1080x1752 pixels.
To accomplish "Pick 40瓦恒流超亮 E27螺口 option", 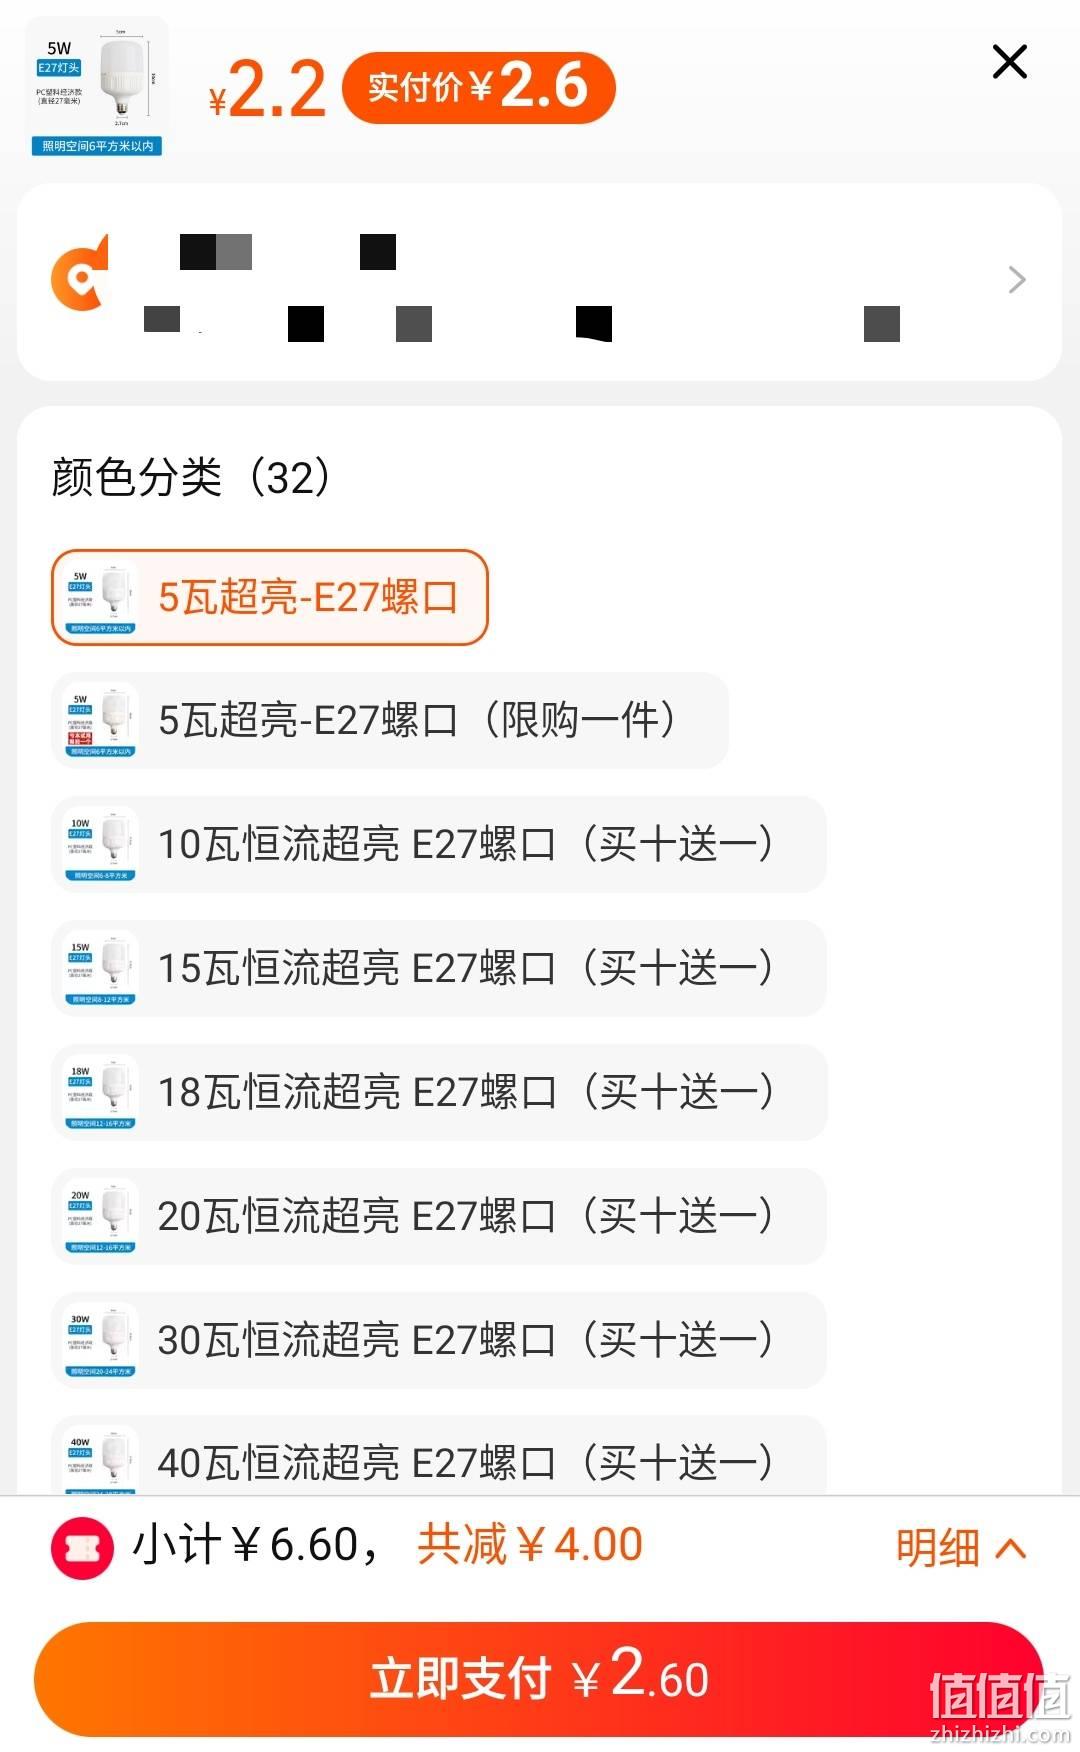I will (x=439, y=1456).
